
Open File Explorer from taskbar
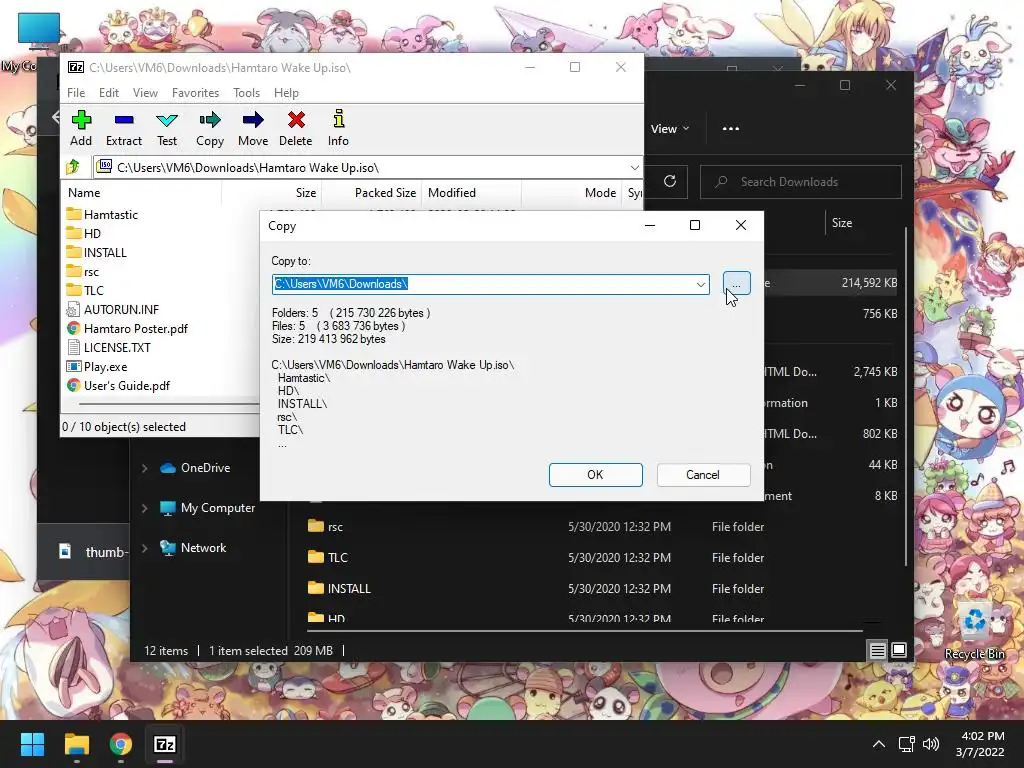(x=76, y=744)
